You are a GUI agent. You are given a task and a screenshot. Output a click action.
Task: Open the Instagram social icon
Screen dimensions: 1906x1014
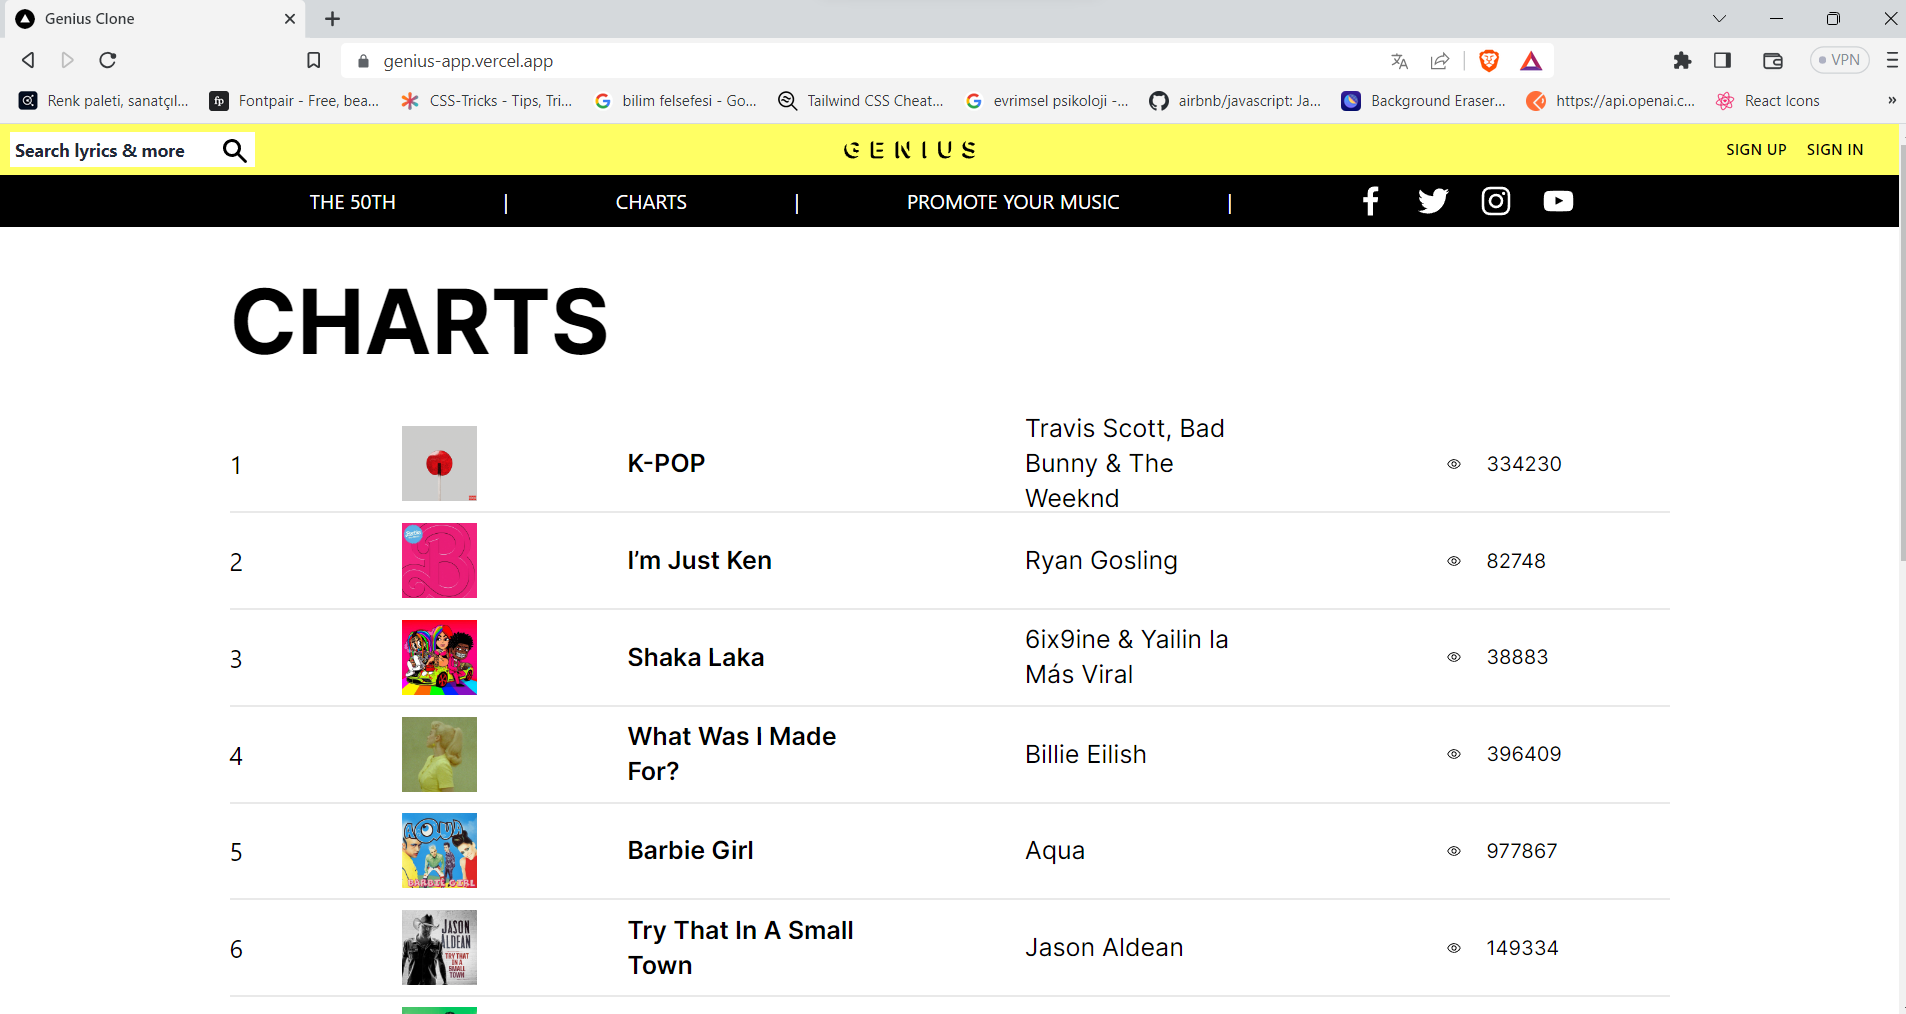[x=1495, y=201]
